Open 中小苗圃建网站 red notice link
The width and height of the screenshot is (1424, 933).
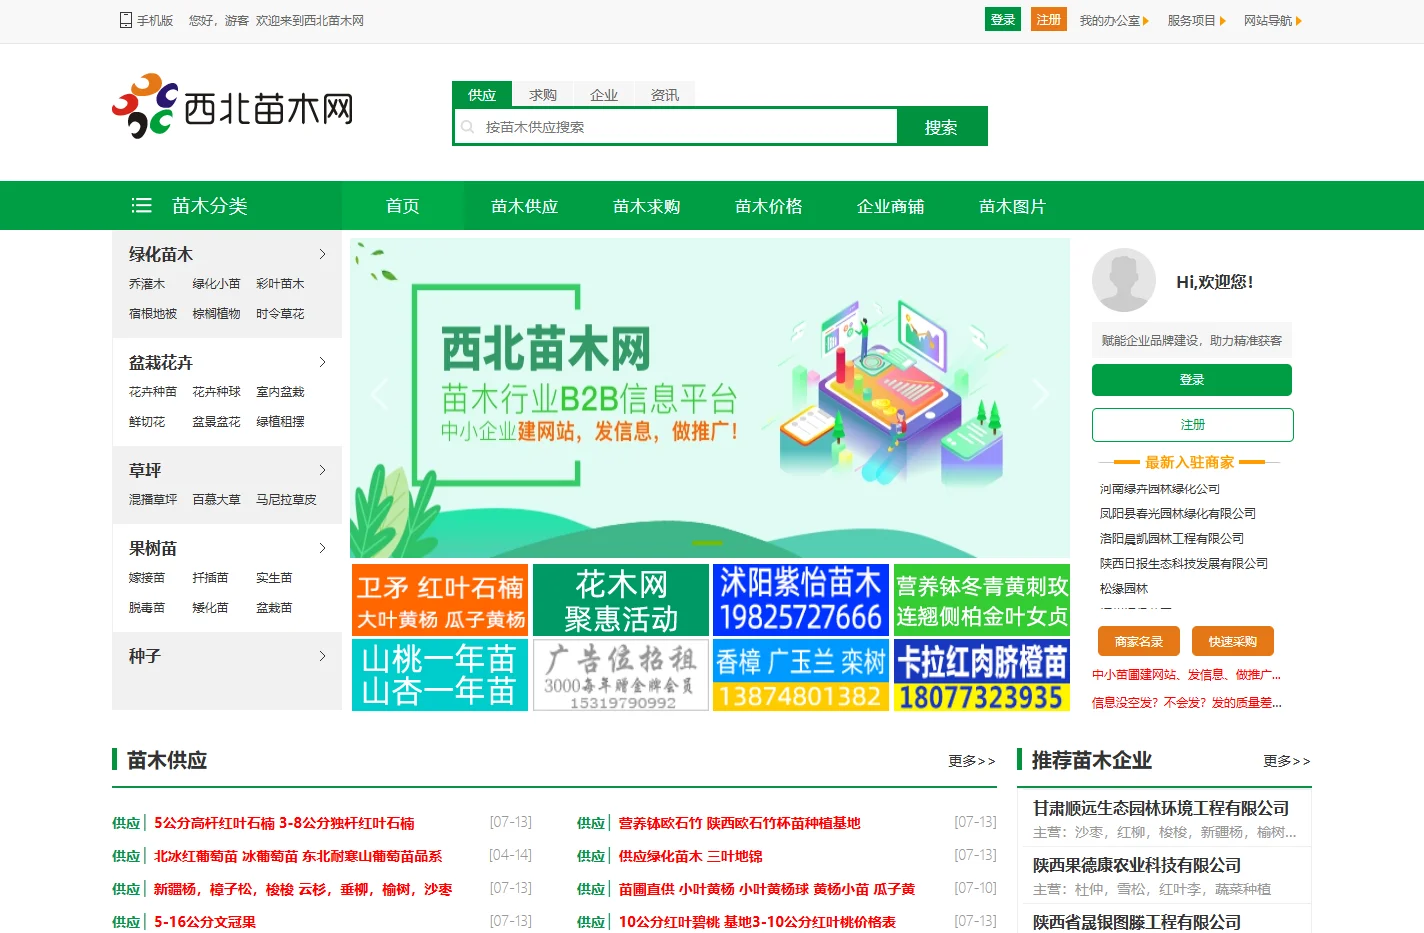point(1186,675)
